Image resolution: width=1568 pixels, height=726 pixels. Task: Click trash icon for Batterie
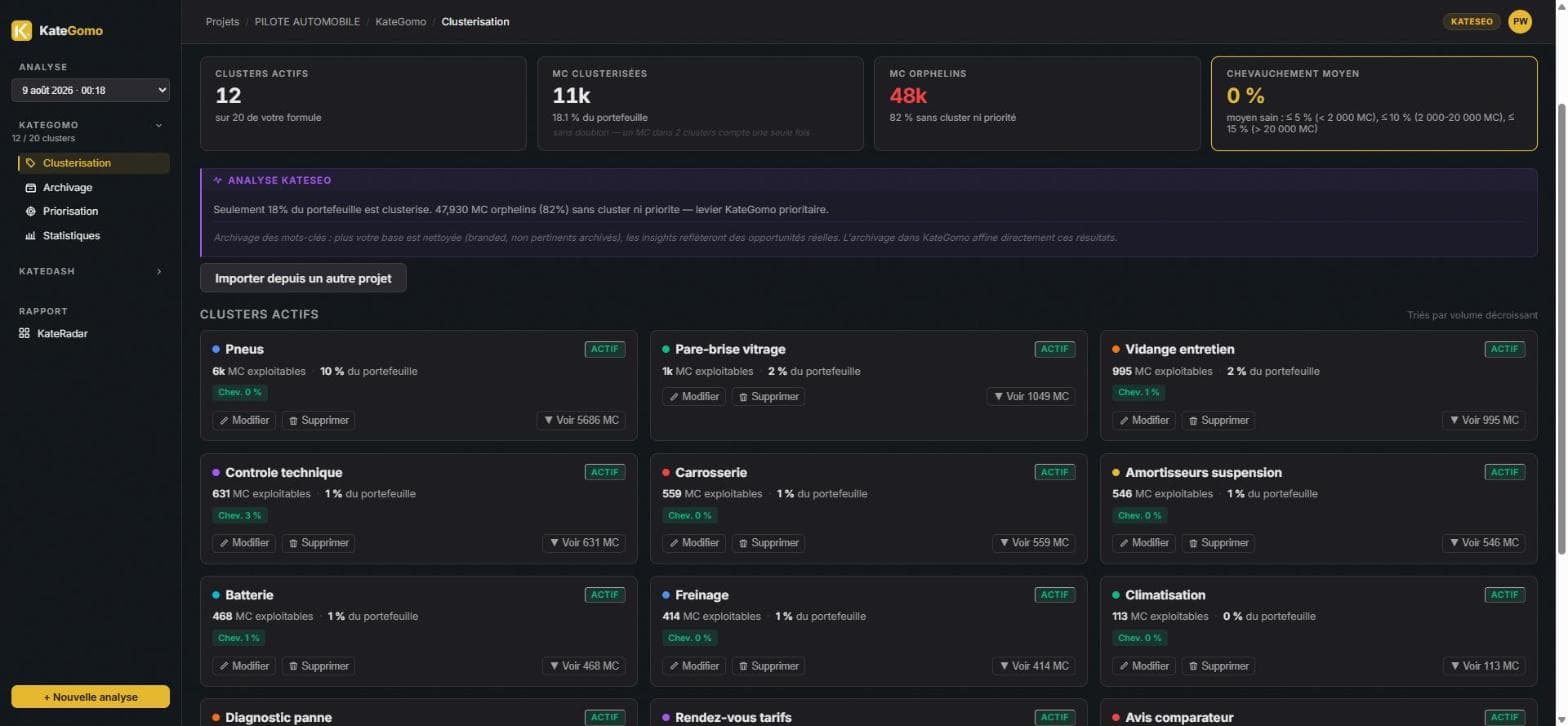293,666
